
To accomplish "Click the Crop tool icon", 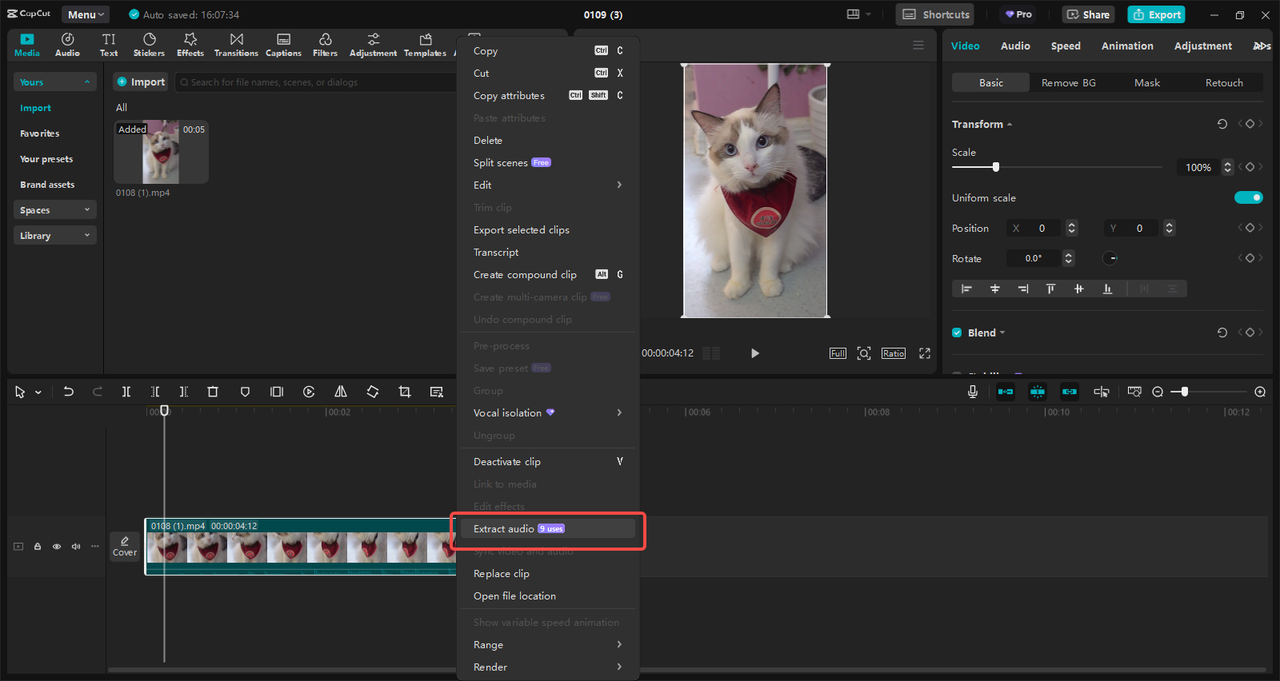I will pyautogui.click(x=405, y=392).
